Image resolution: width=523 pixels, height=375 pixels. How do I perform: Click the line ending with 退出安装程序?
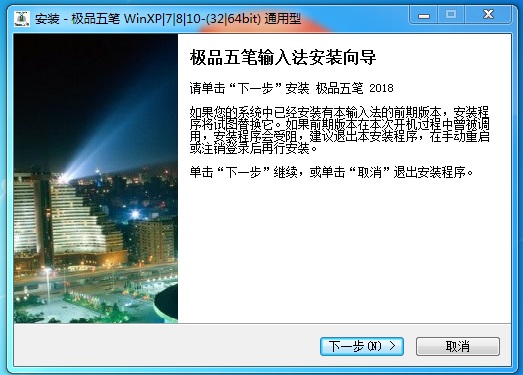332,172
